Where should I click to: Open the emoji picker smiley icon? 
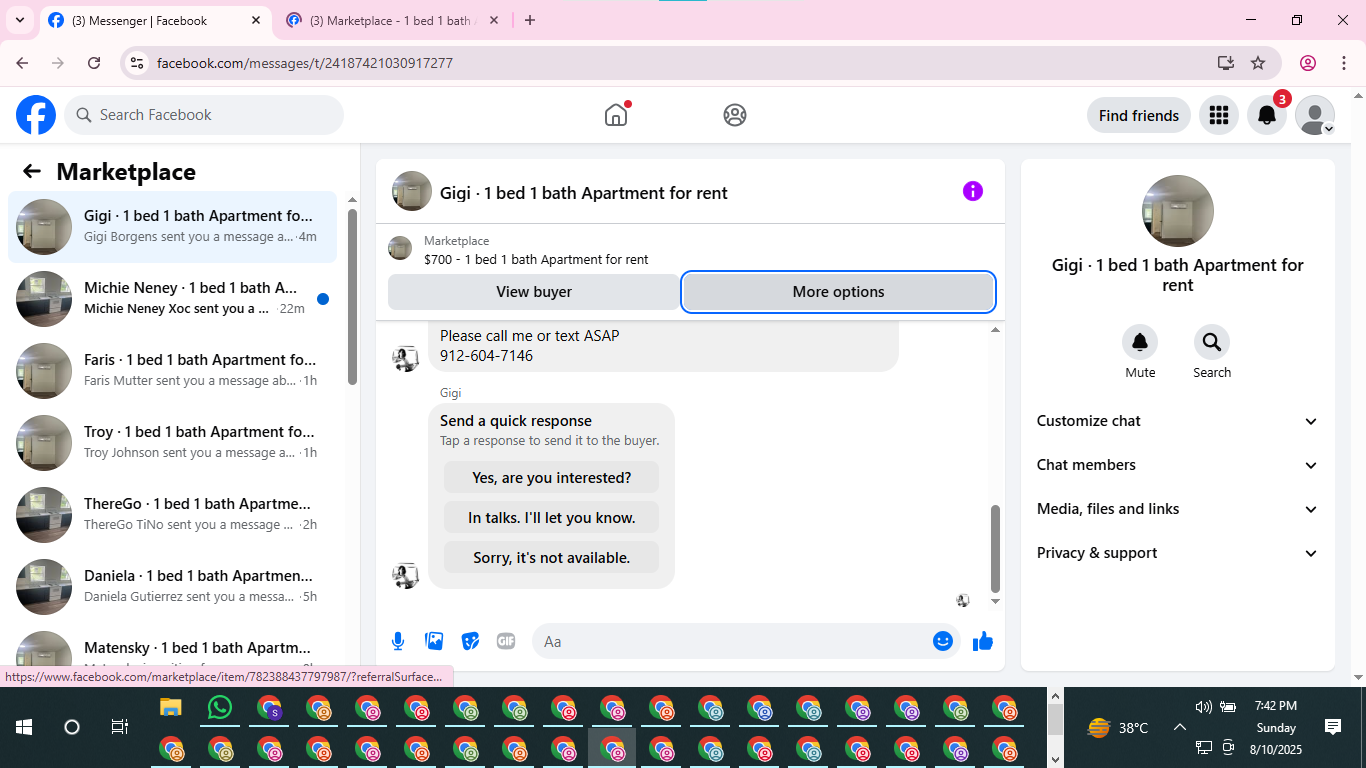[942, 641]
